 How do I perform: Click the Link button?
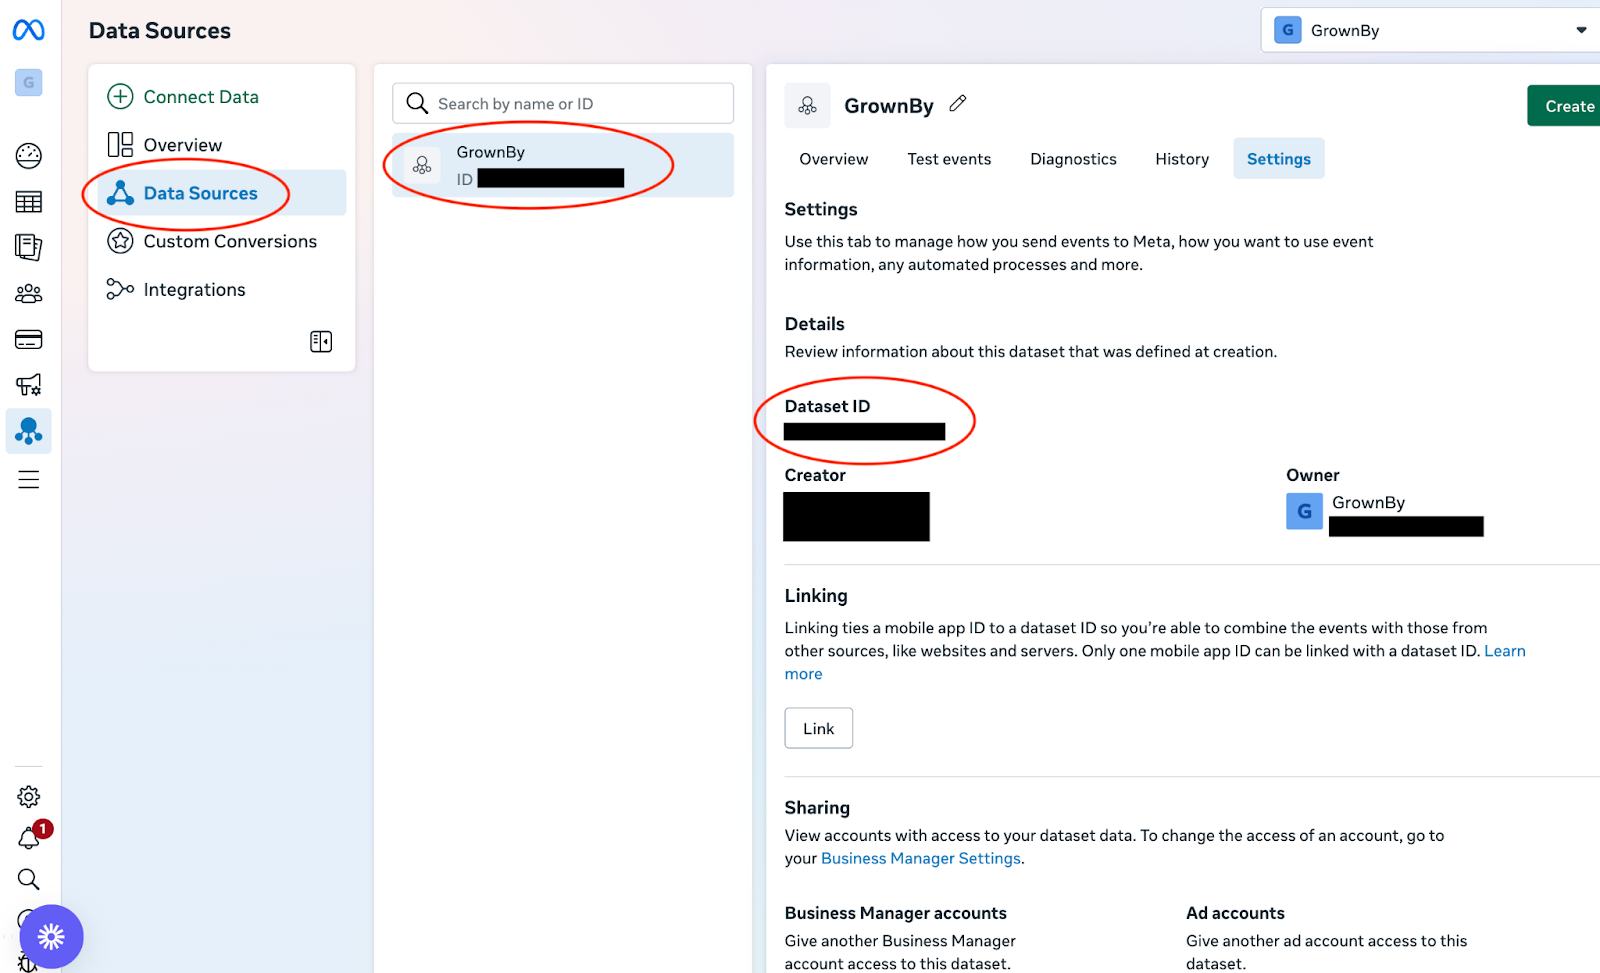[818, 728]
